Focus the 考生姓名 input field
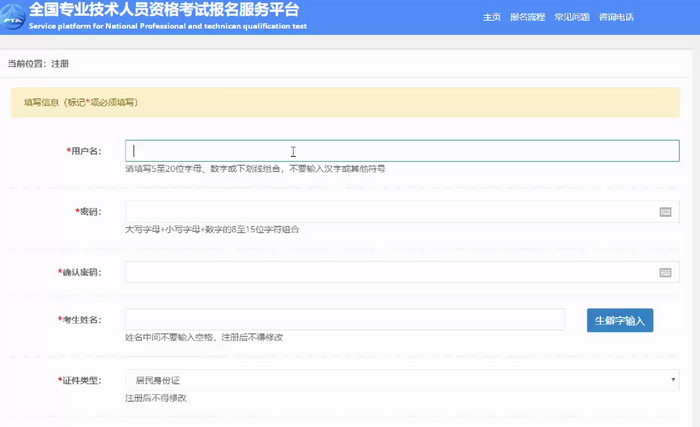 click(x=344, y=320)
